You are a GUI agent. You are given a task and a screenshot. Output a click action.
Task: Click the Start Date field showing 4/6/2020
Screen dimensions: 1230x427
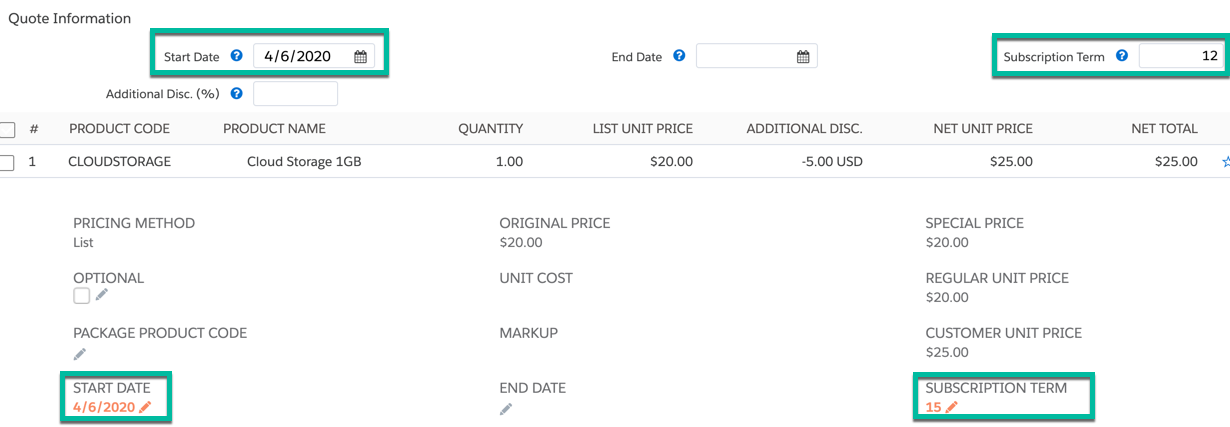300,57
